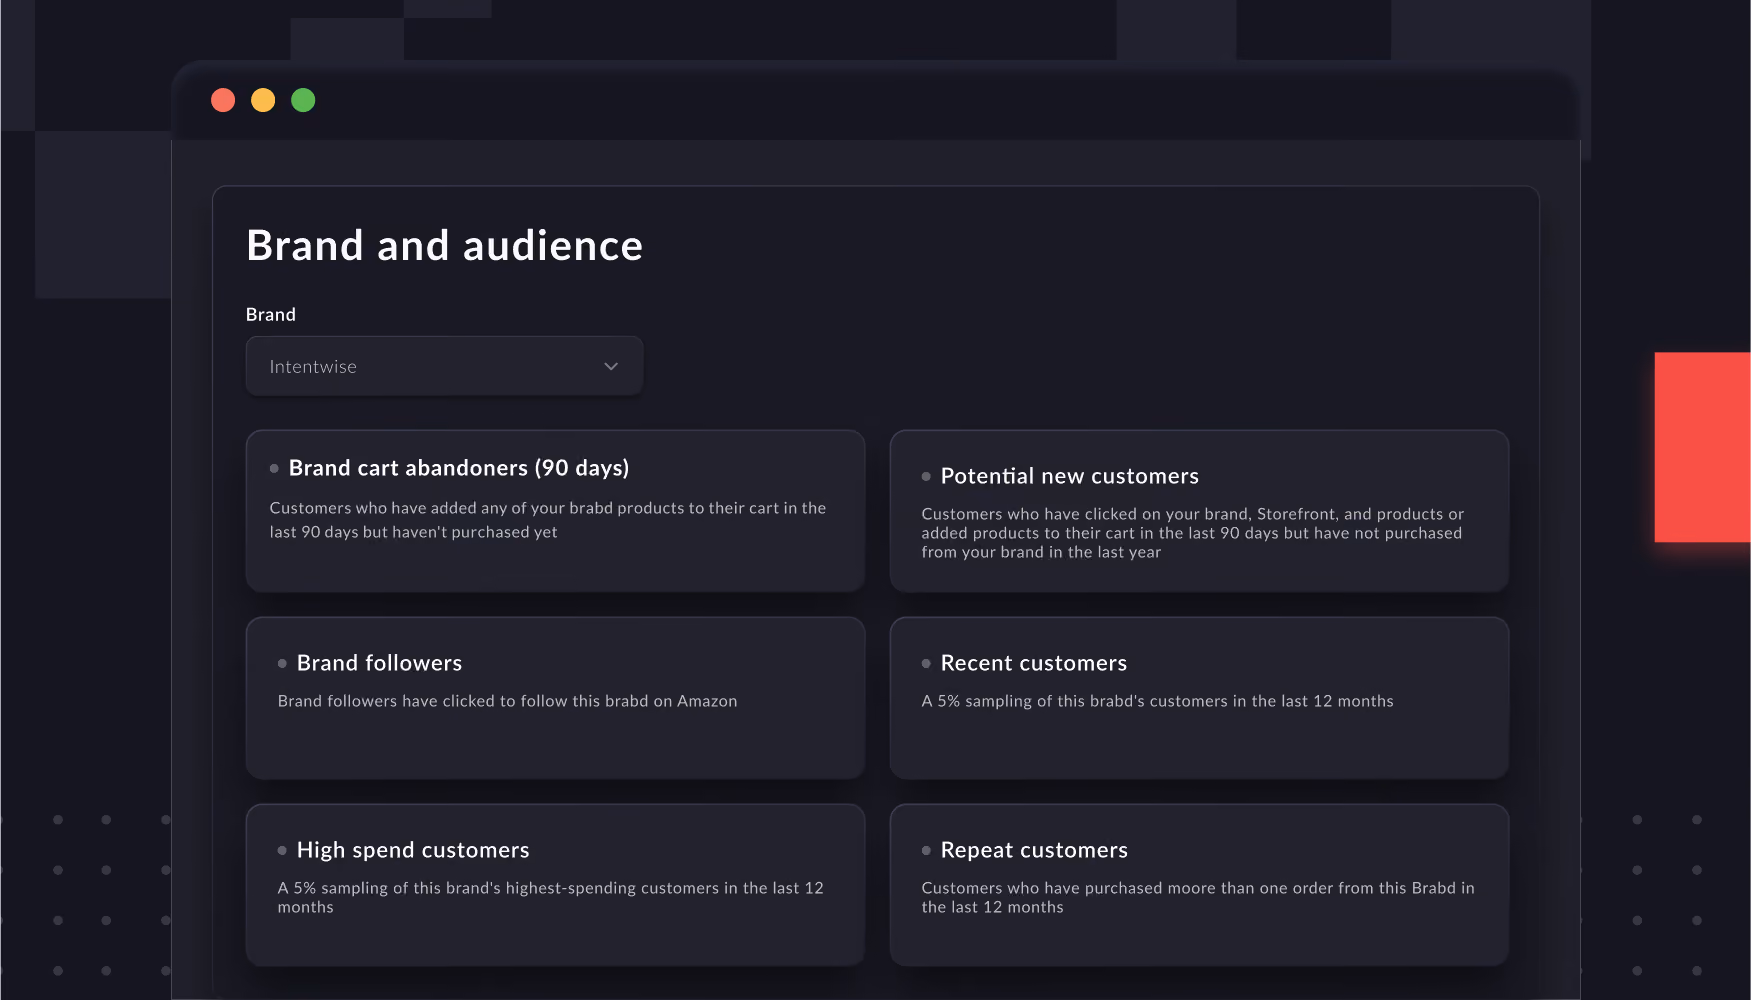Click description mentioning Storefront and products
Image resolution: width=1751 pixels, height=1000 pixels.
(1193, 533)
